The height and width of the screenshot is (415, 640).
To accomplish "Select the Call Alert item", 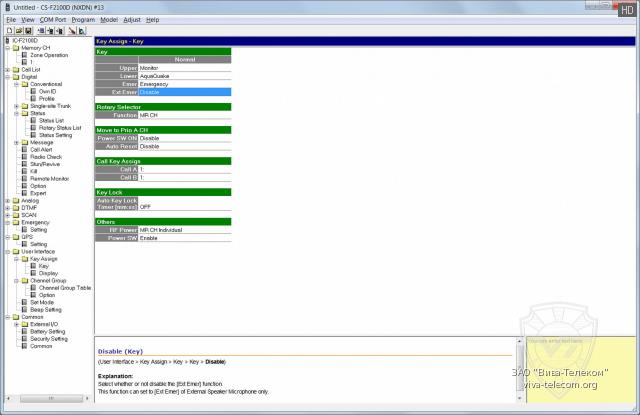I will coord(41,150).
